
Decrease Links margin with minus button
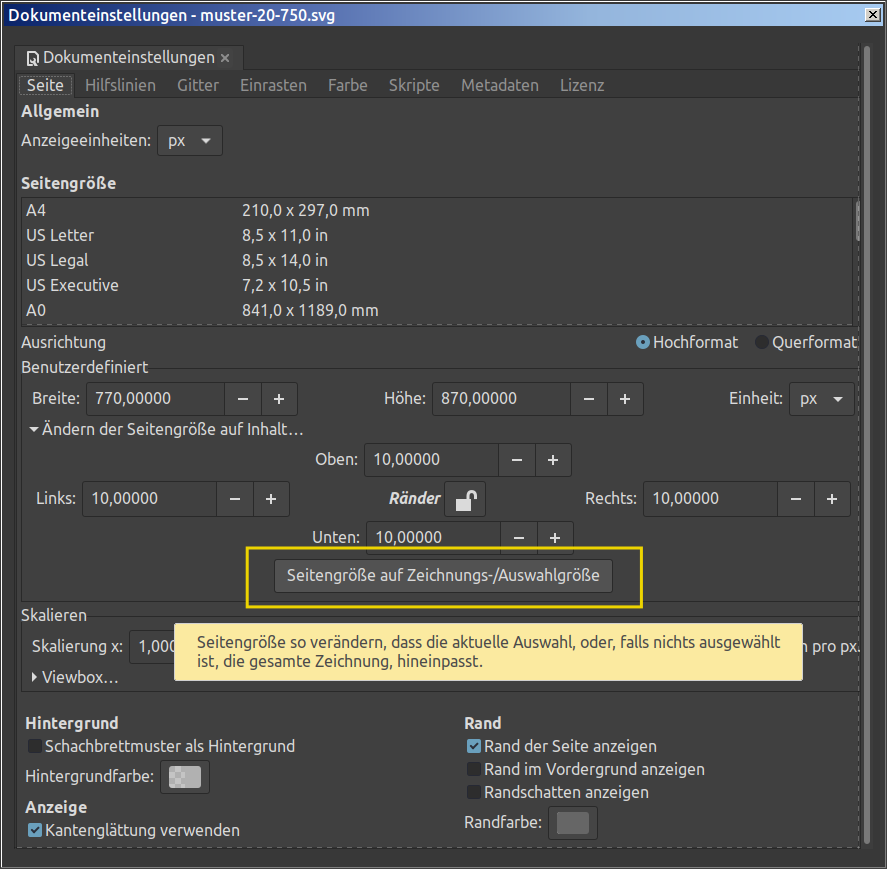pyautogui.click(x=235, y=499)
